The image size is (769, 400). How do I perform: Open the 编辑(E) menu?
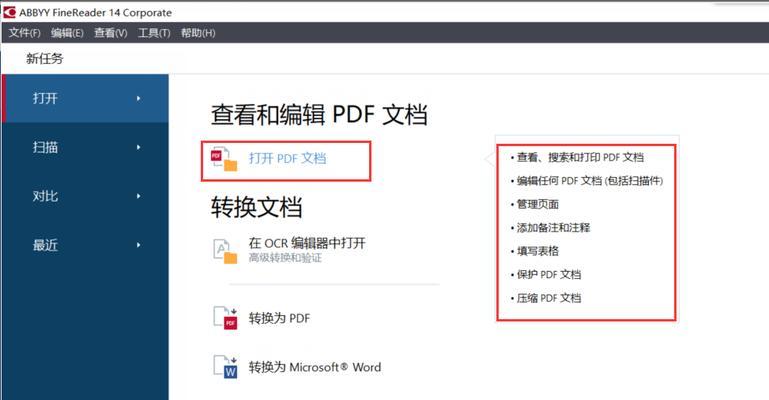67,33
